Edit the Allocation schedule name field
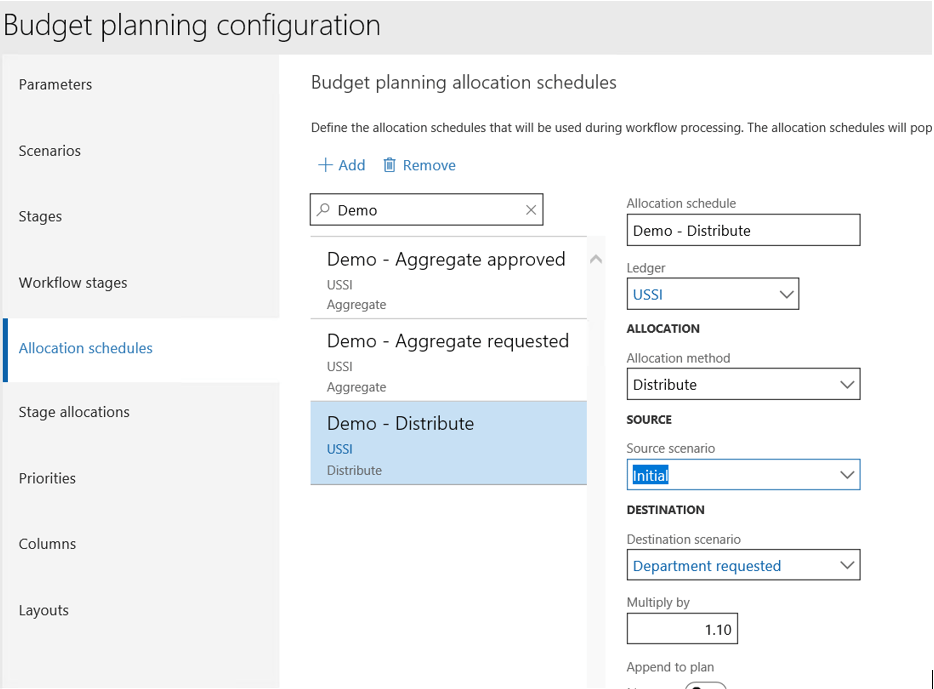The height and width of the screenshot is (689, 934). pyautogui.click(x=743, y=230)
